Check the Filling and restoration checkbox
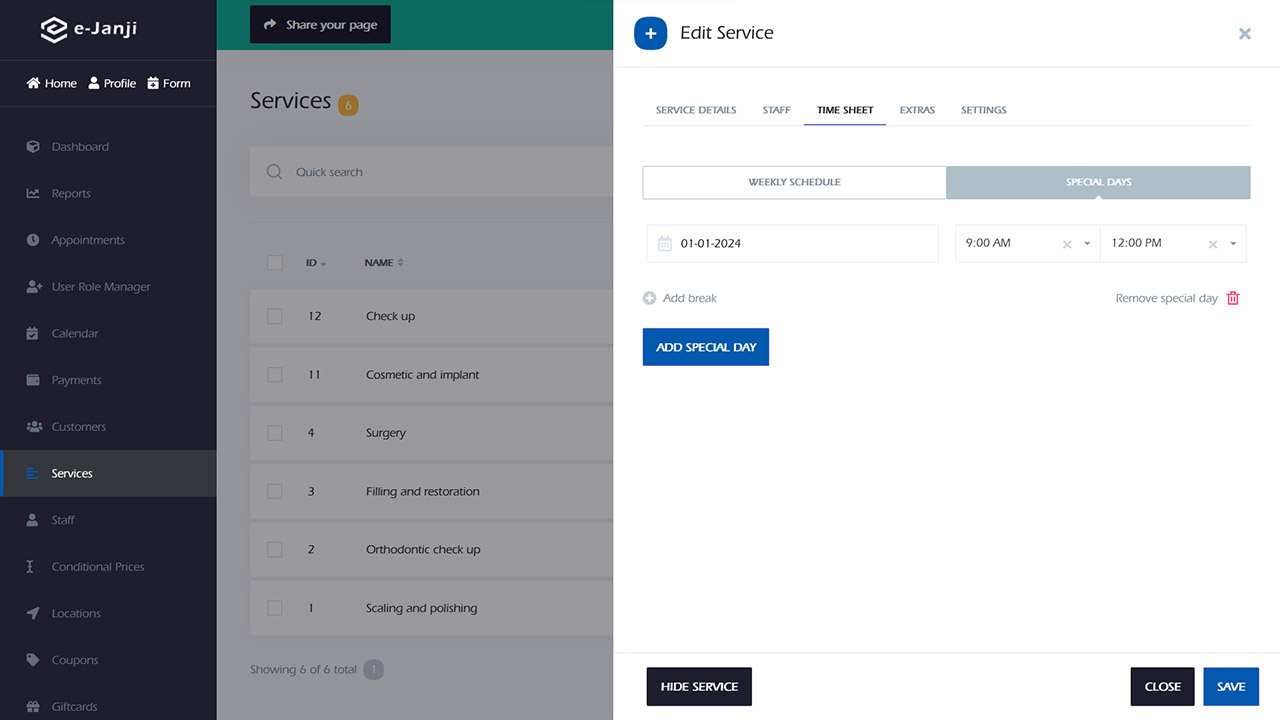The image size is (1280, 720). point(275,491)
